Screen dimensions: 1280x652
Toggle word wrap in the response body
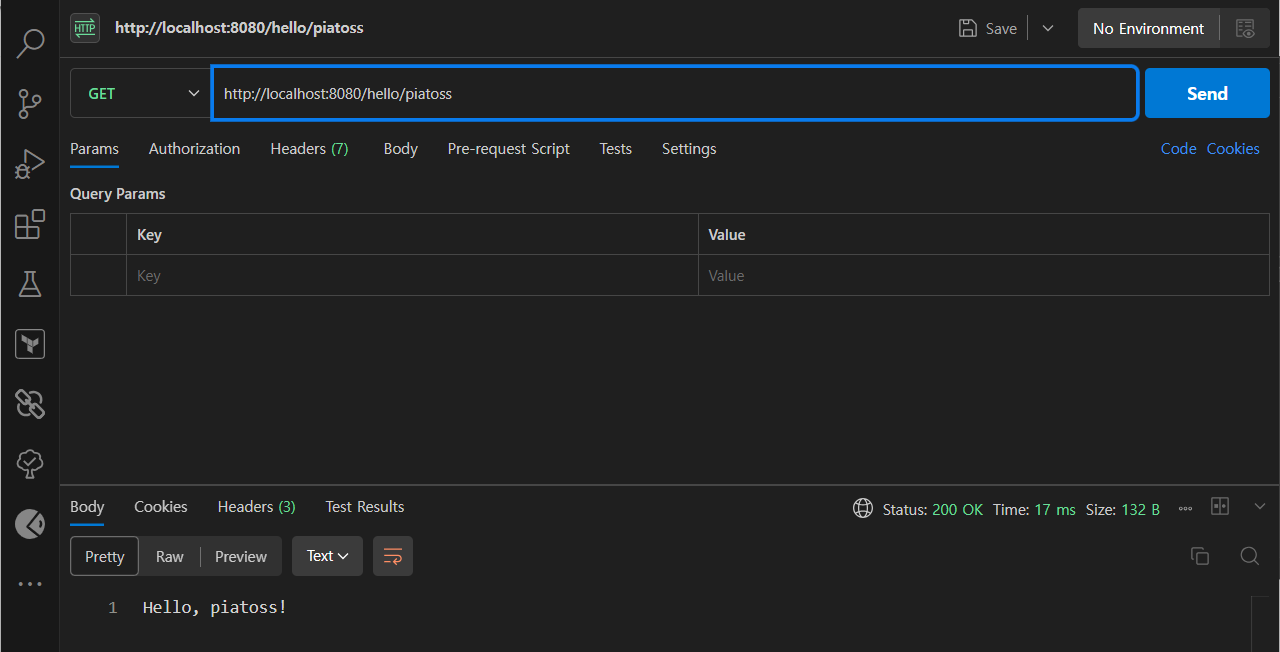coord(393,556)
